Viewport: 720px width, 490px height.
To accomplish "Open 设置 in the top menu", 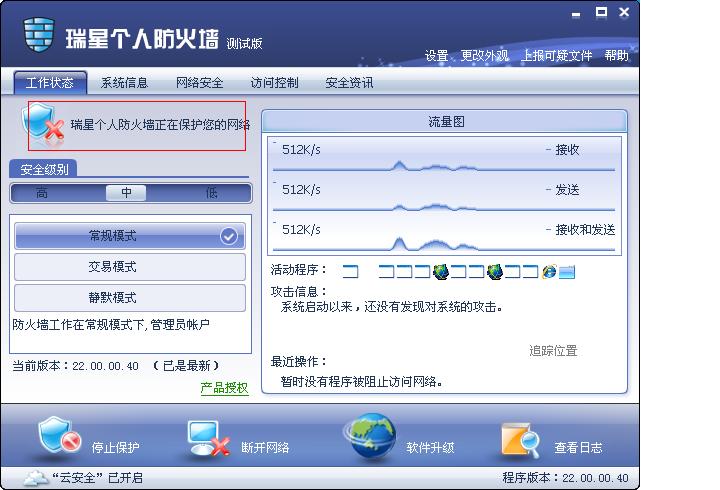I will 436,56.
